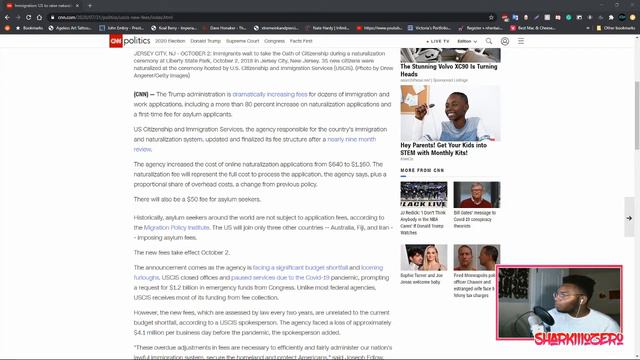Click the Chrome profile avatar icon
This screenshot has width=640, height=360.
click(622, 18)
